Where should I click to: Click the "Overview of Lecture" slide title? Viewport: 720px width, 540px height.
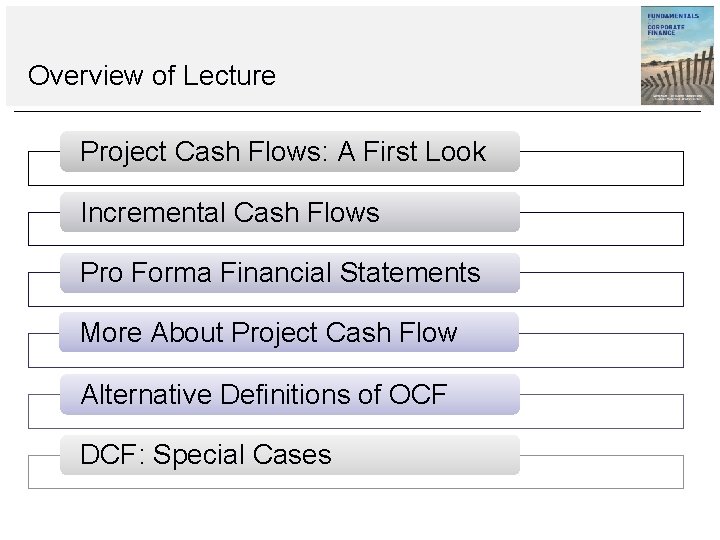152,76
